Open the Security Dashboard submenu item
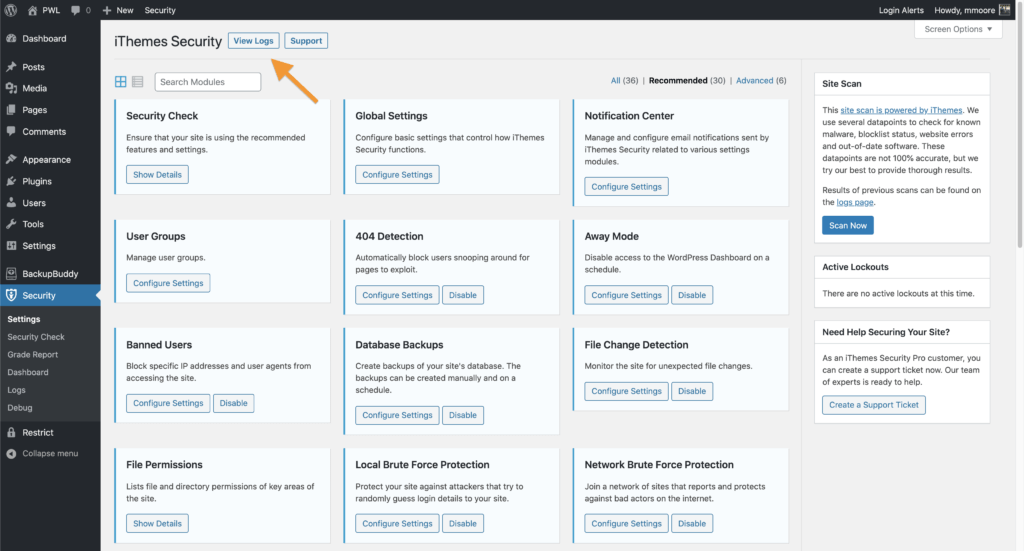1024x551 pixels. point(27,372)
